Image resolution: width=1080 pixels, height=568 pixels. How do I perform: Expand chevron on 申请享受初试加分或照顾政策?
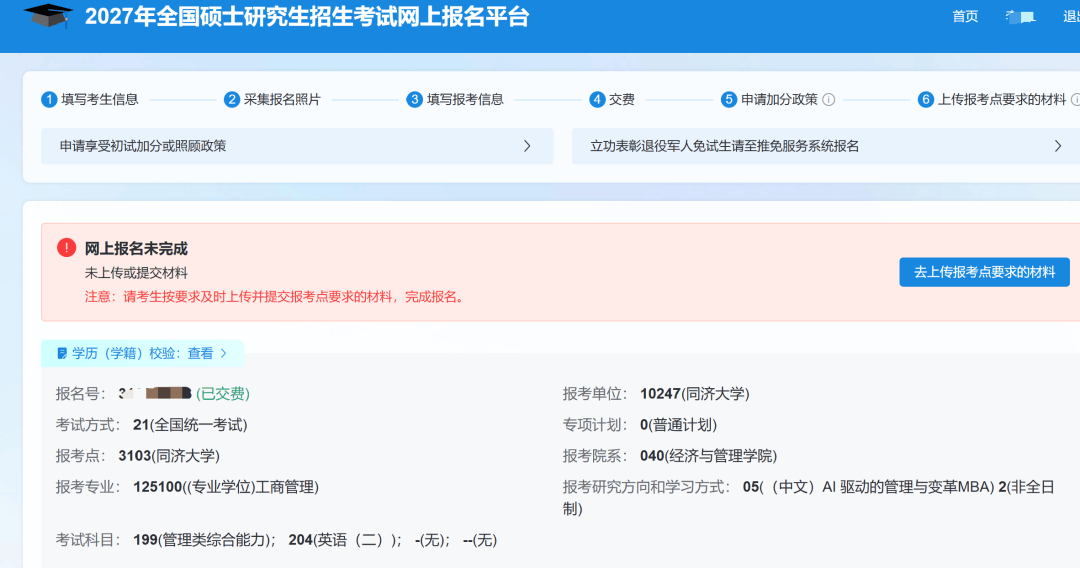click(x=527, y=146)
